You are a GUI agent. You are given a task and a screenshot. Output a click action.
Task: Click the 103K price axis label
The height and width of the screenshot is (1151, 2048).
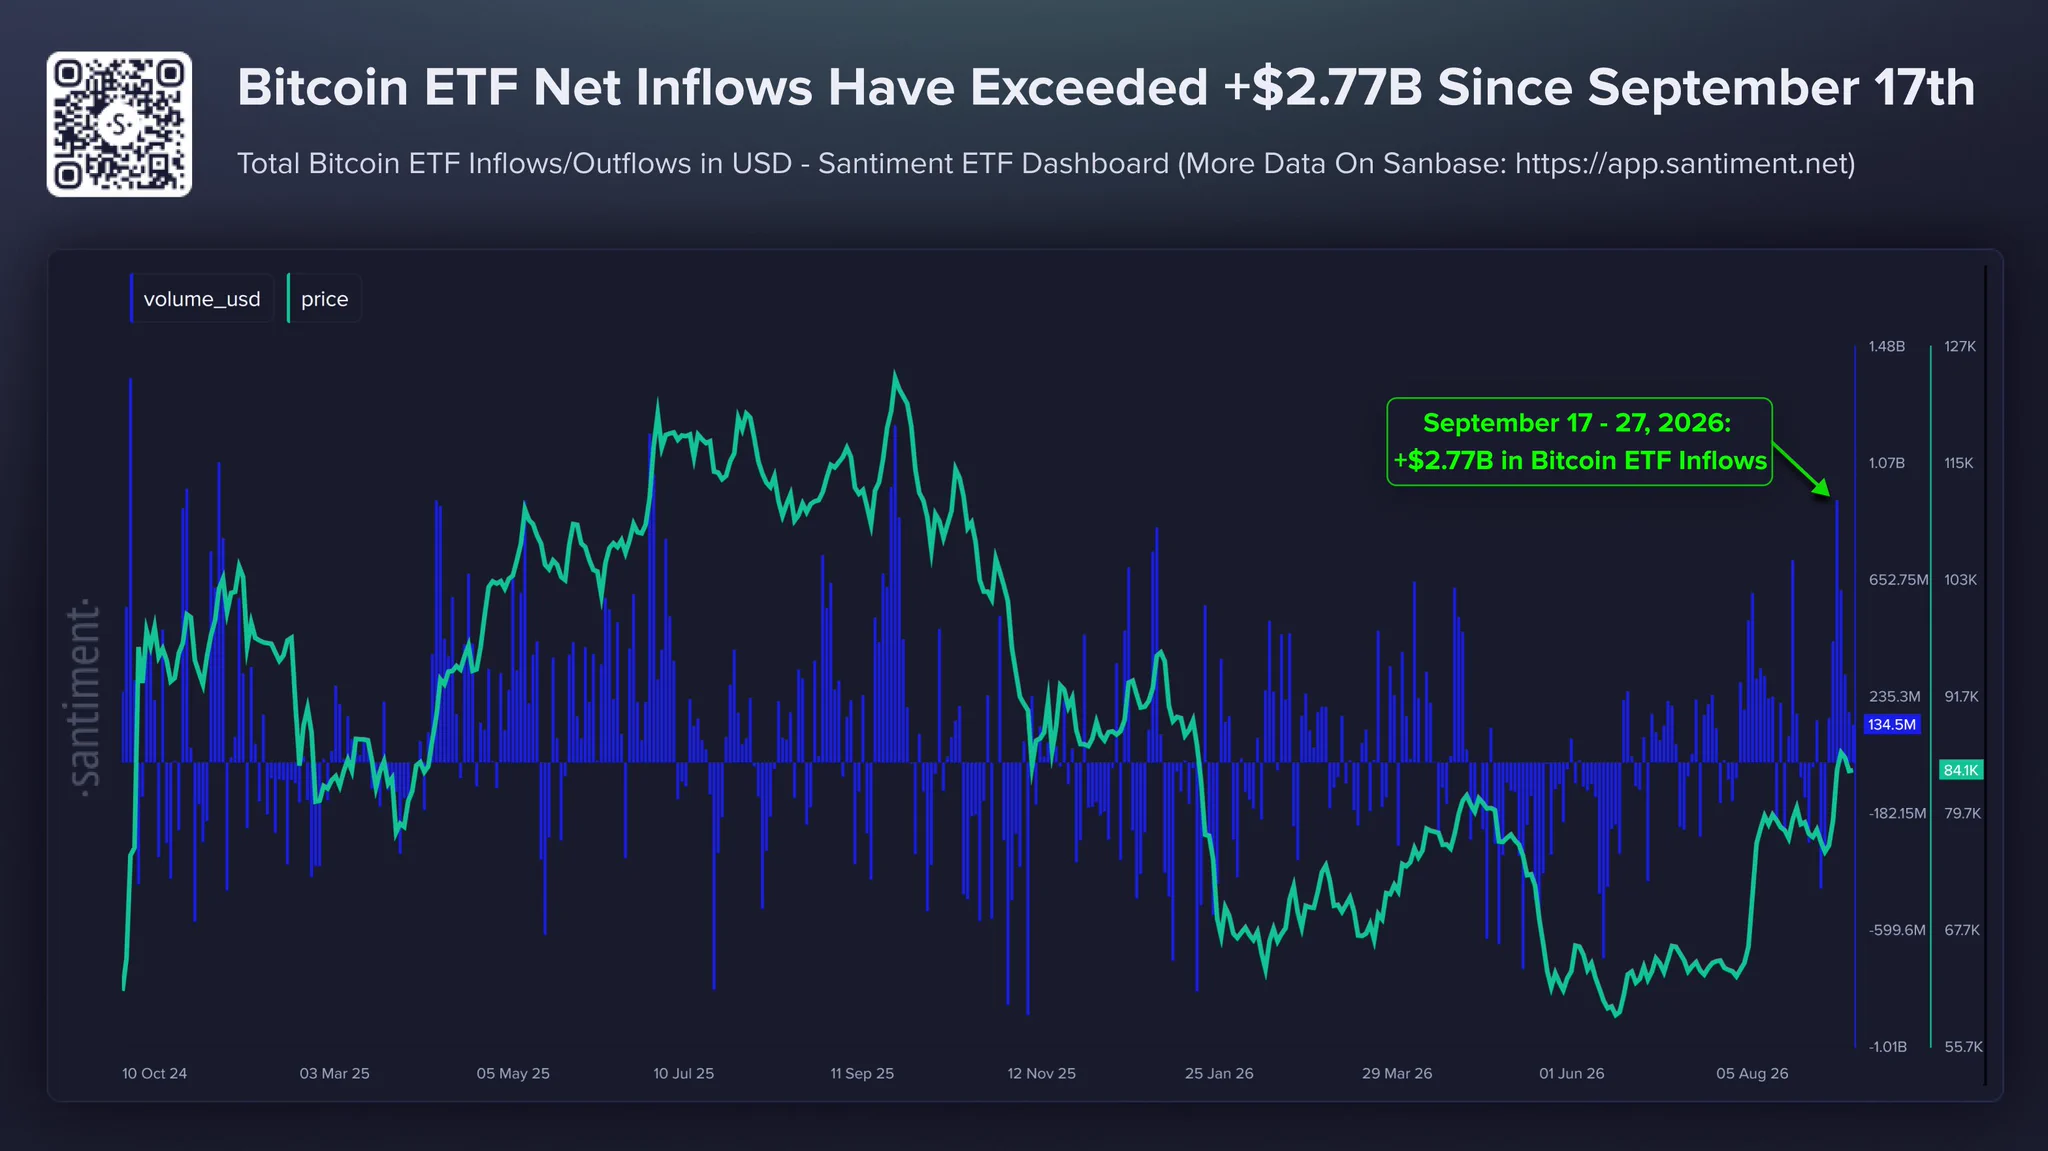click(1960, 580)
